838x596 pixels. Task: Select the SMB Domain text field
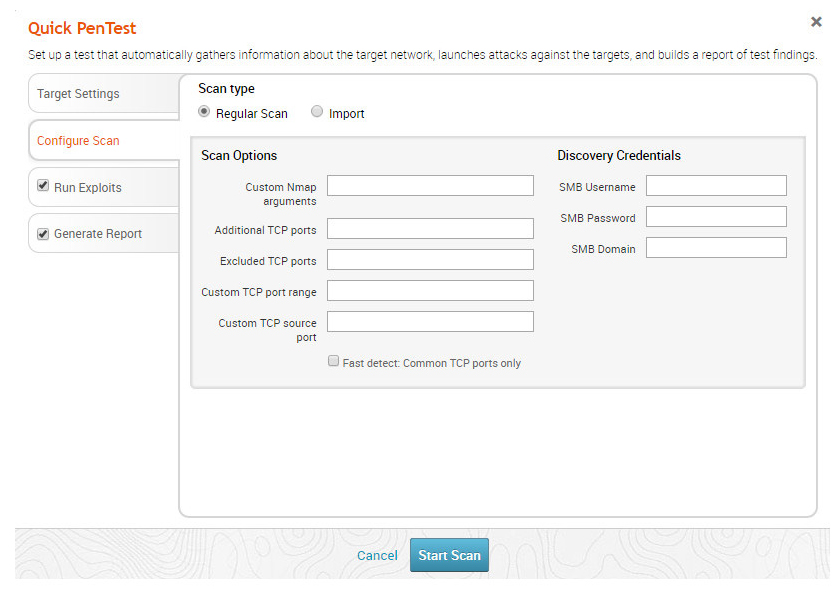716,248
